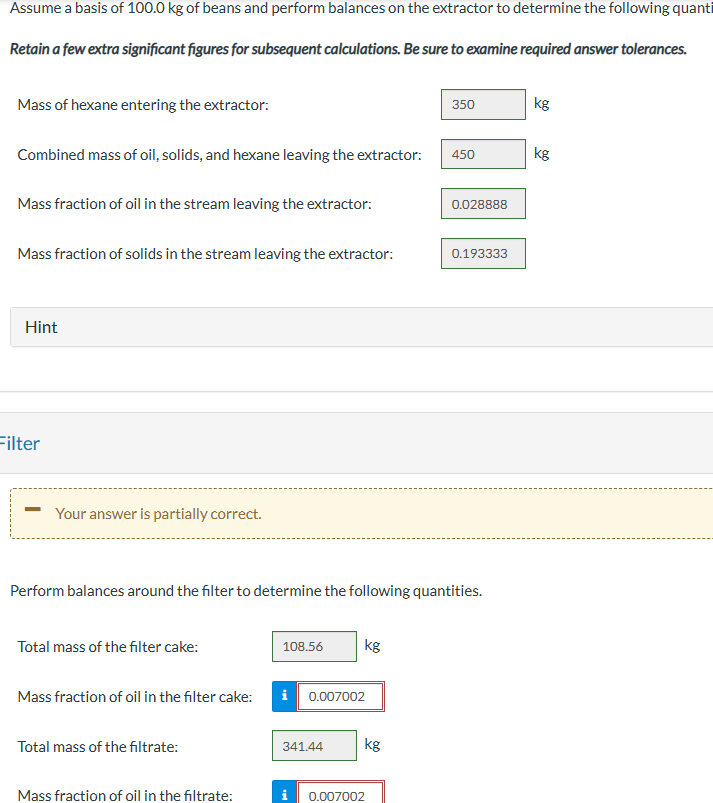Click the 'Your answer is partially correct' message

[158, 514]
